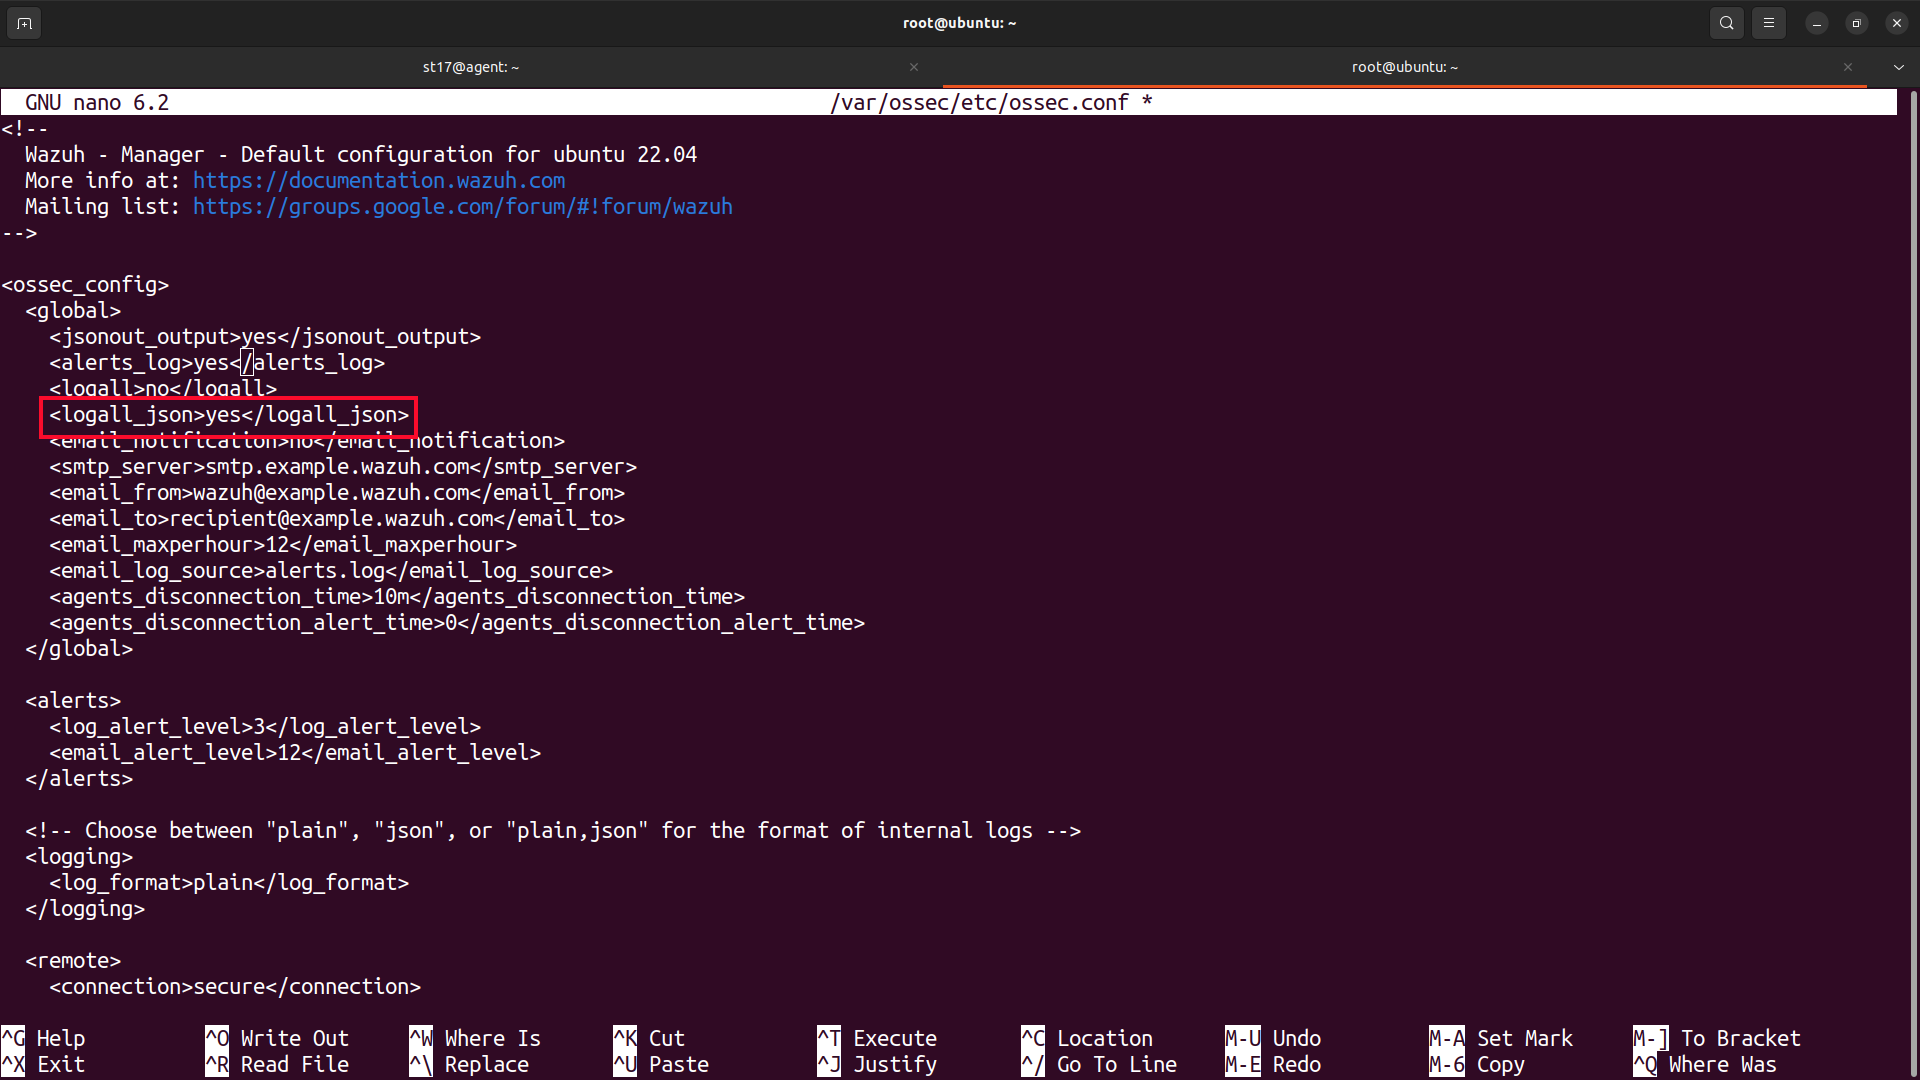The height and width of the screenshot is (1080, 1920).
Task: Place cursor on closing </logging> tag
Action: pyautogui.click(x=85, y=909)
